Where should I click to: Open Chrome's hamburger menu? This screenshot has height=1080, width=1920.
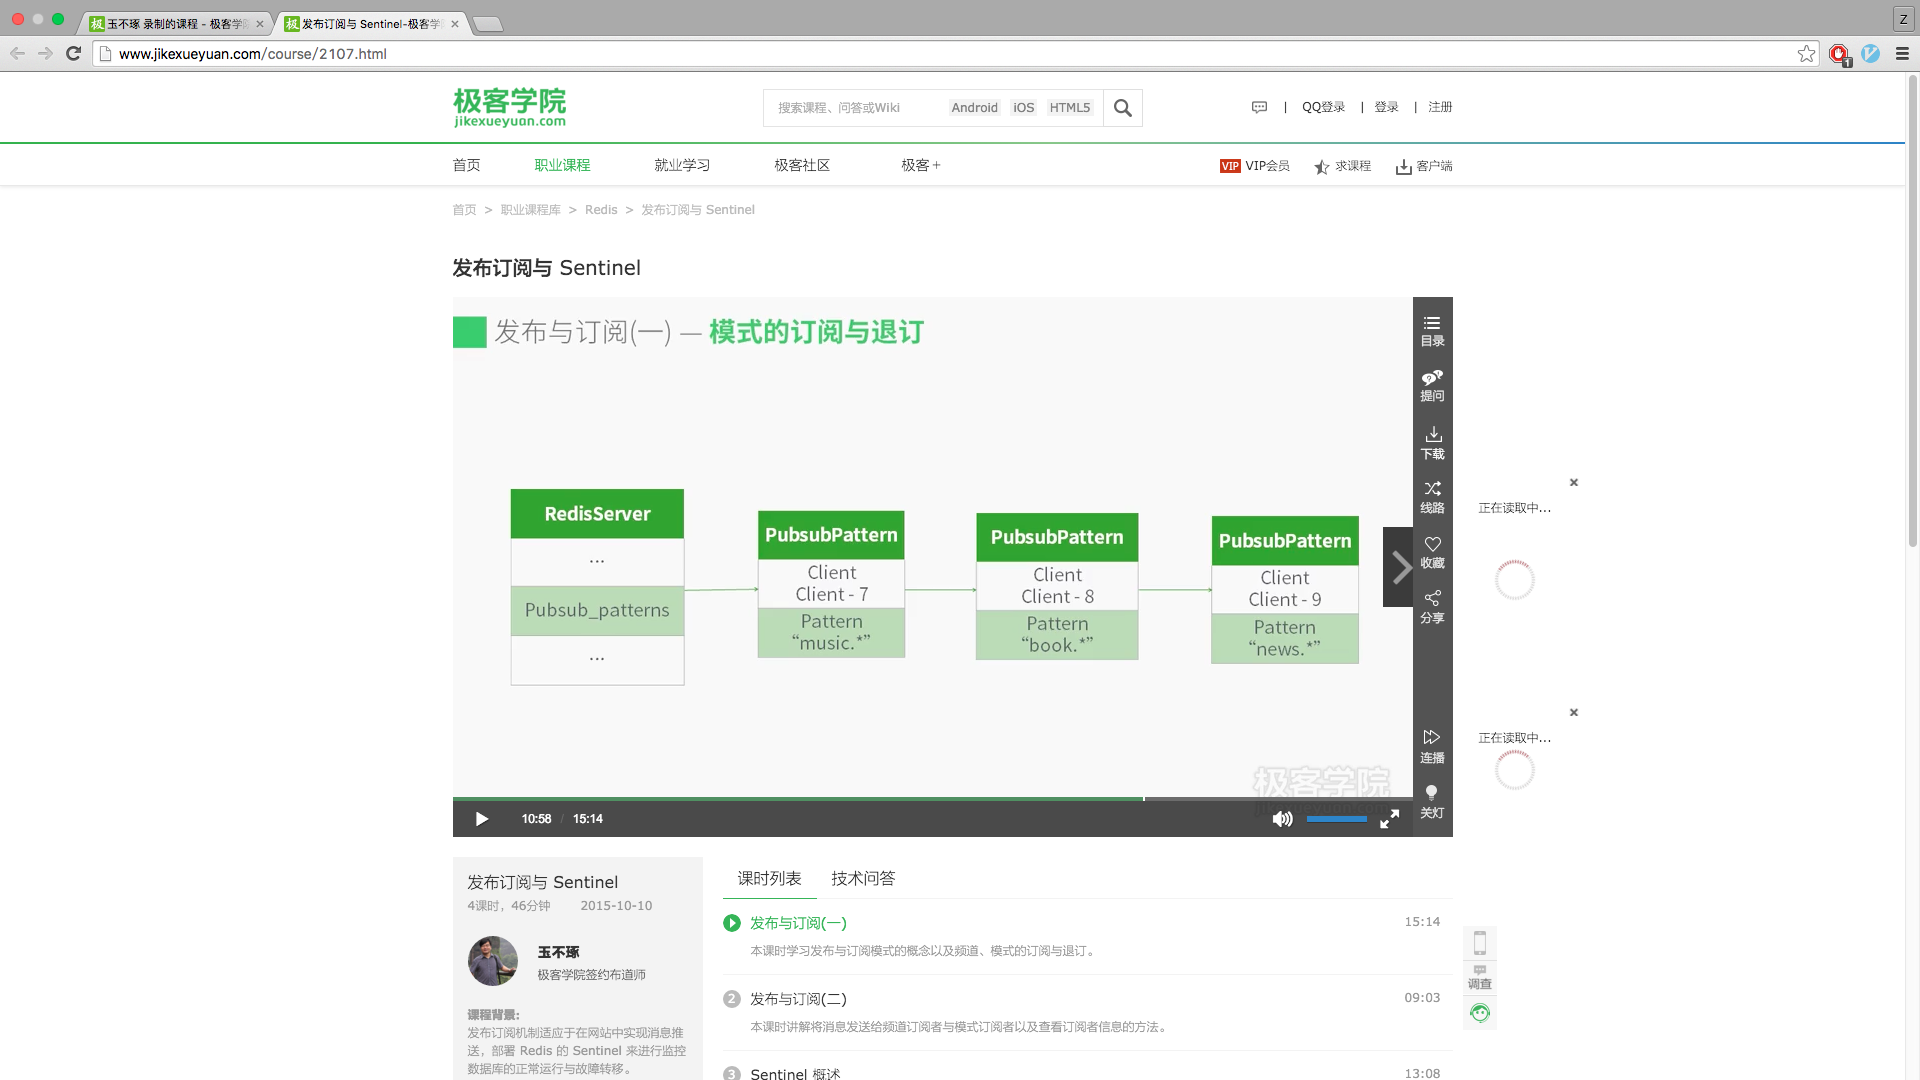(1902, 54)
